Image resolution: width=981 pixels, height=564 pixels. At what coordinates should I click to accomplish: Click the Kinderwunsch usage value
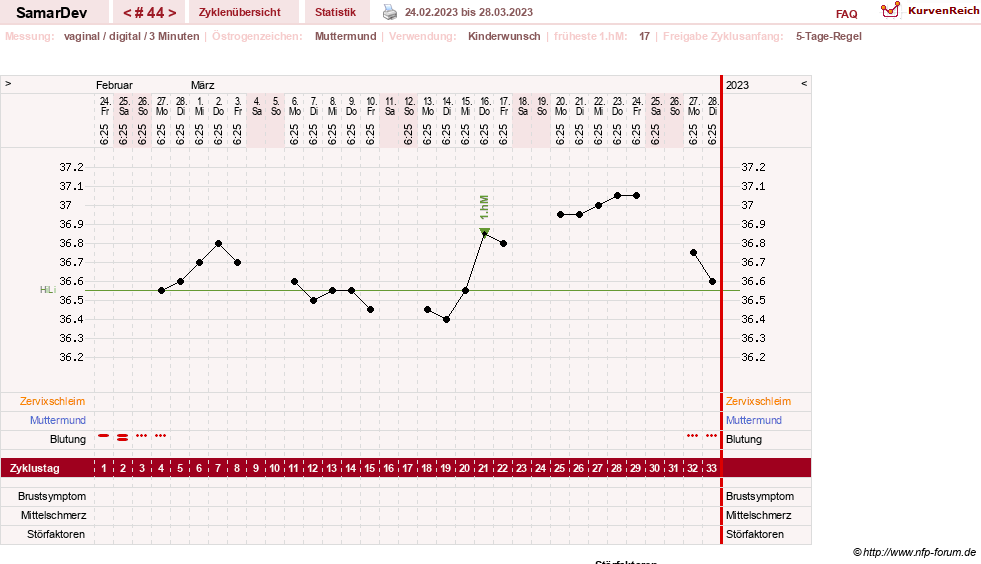coord(504,36)
